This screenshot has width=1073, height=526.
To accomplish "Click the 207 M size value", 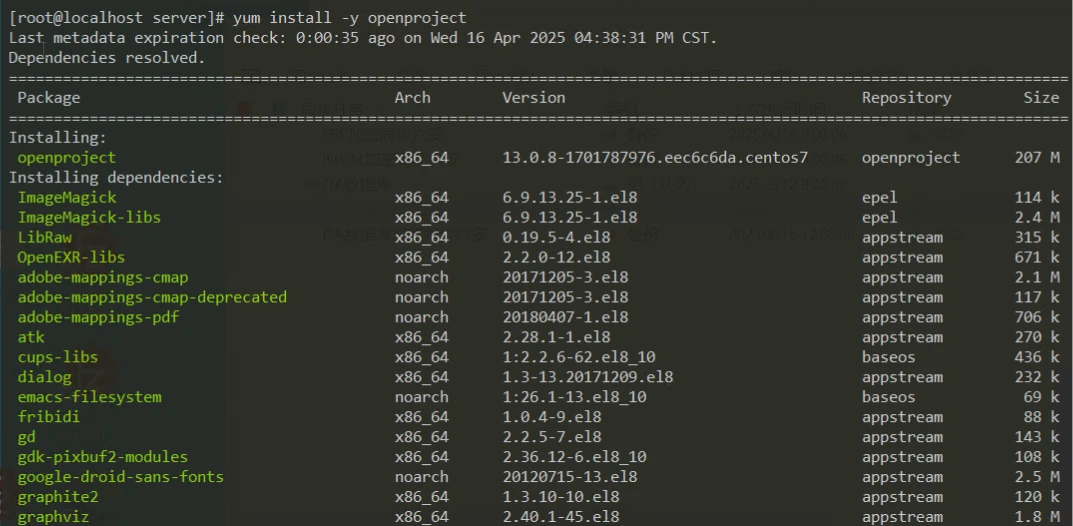I will click(1037, 157).
